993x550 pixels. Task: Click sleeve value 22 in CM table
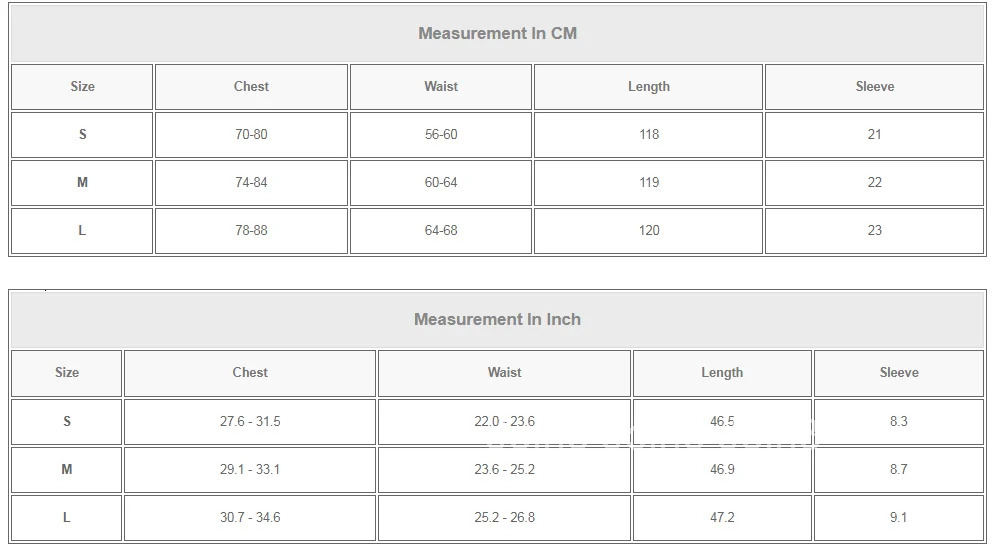[874, 183]
